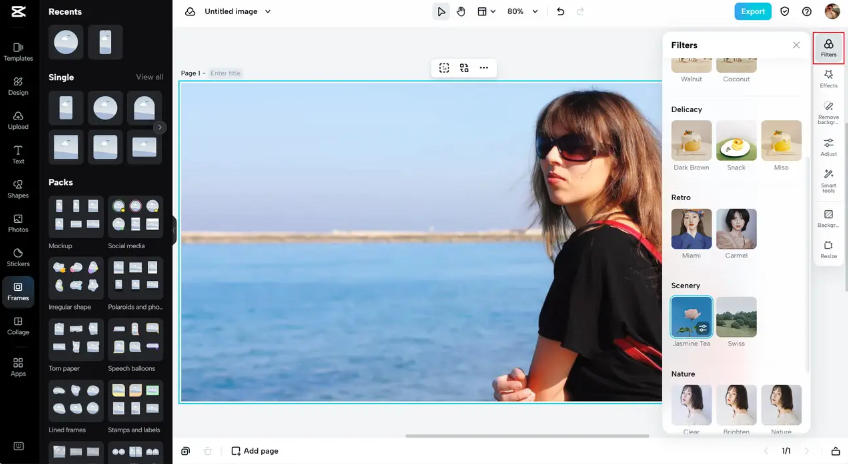This screenshot has height=464, width=848.
Task: Close the Filters panel
Action: (x=796, y=45)
